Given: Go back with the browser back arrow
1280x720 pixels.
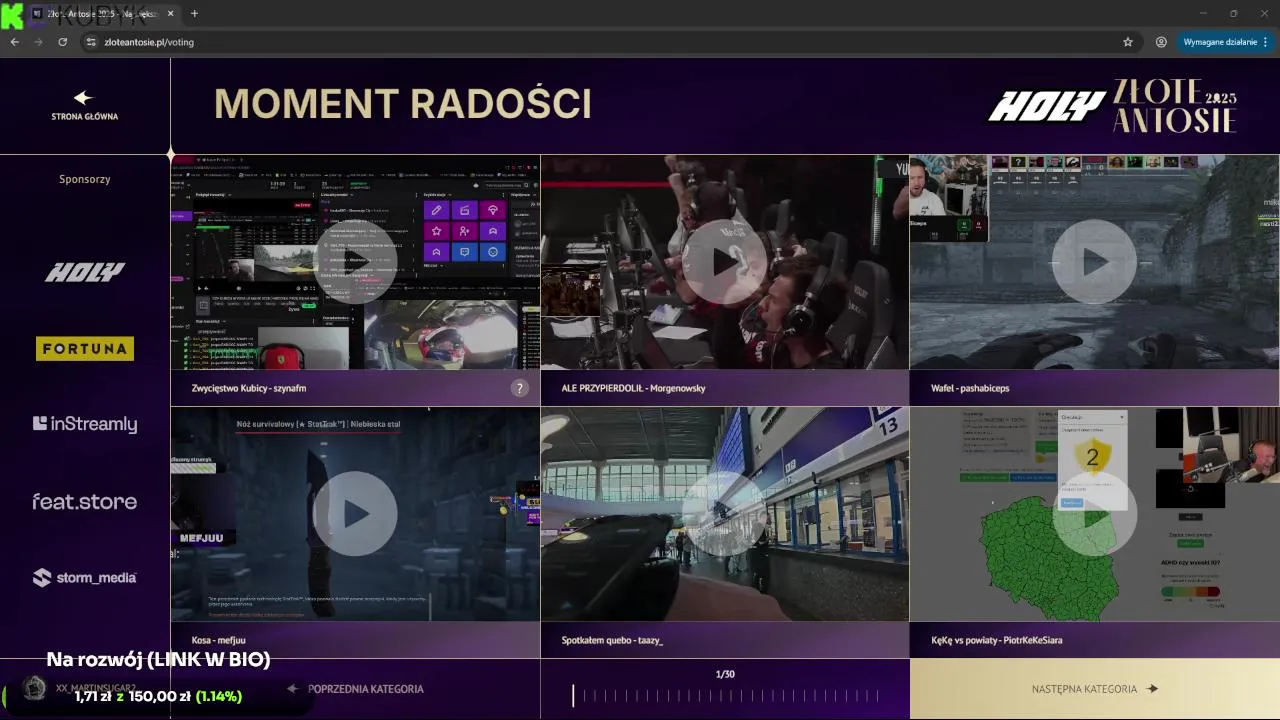Looking at the screenshot, I should tap(14, 42).
